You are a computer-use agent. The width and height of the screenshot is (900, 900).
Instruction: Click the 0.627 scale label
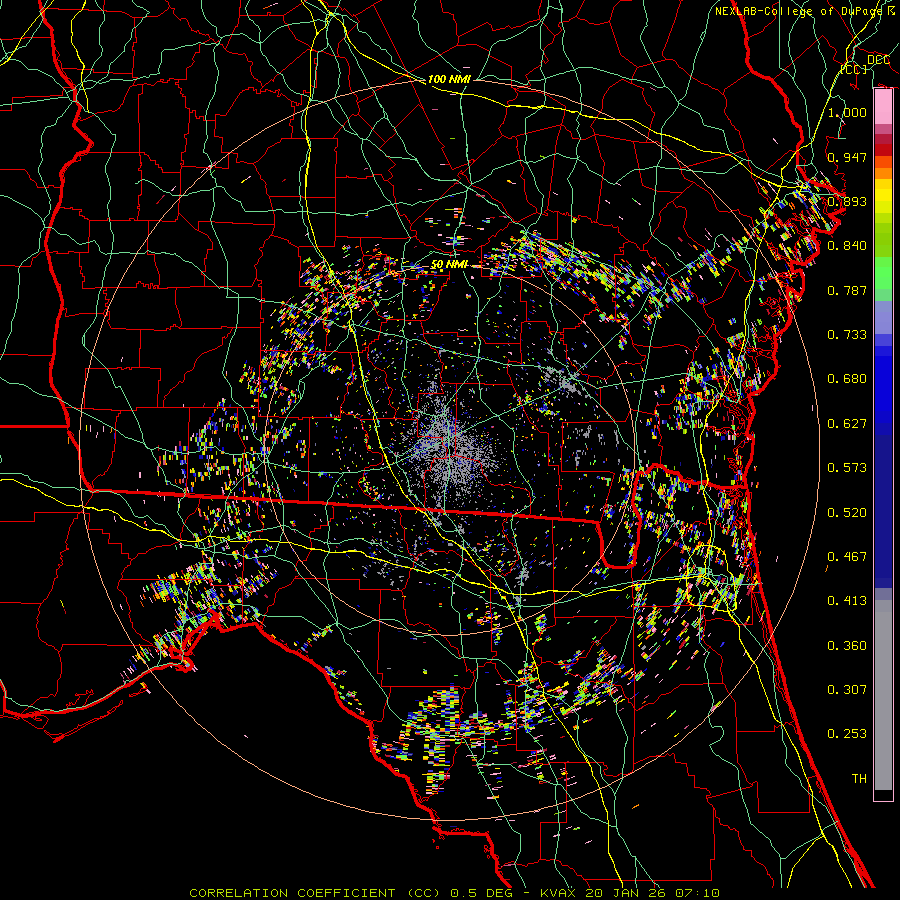(847, 423)
